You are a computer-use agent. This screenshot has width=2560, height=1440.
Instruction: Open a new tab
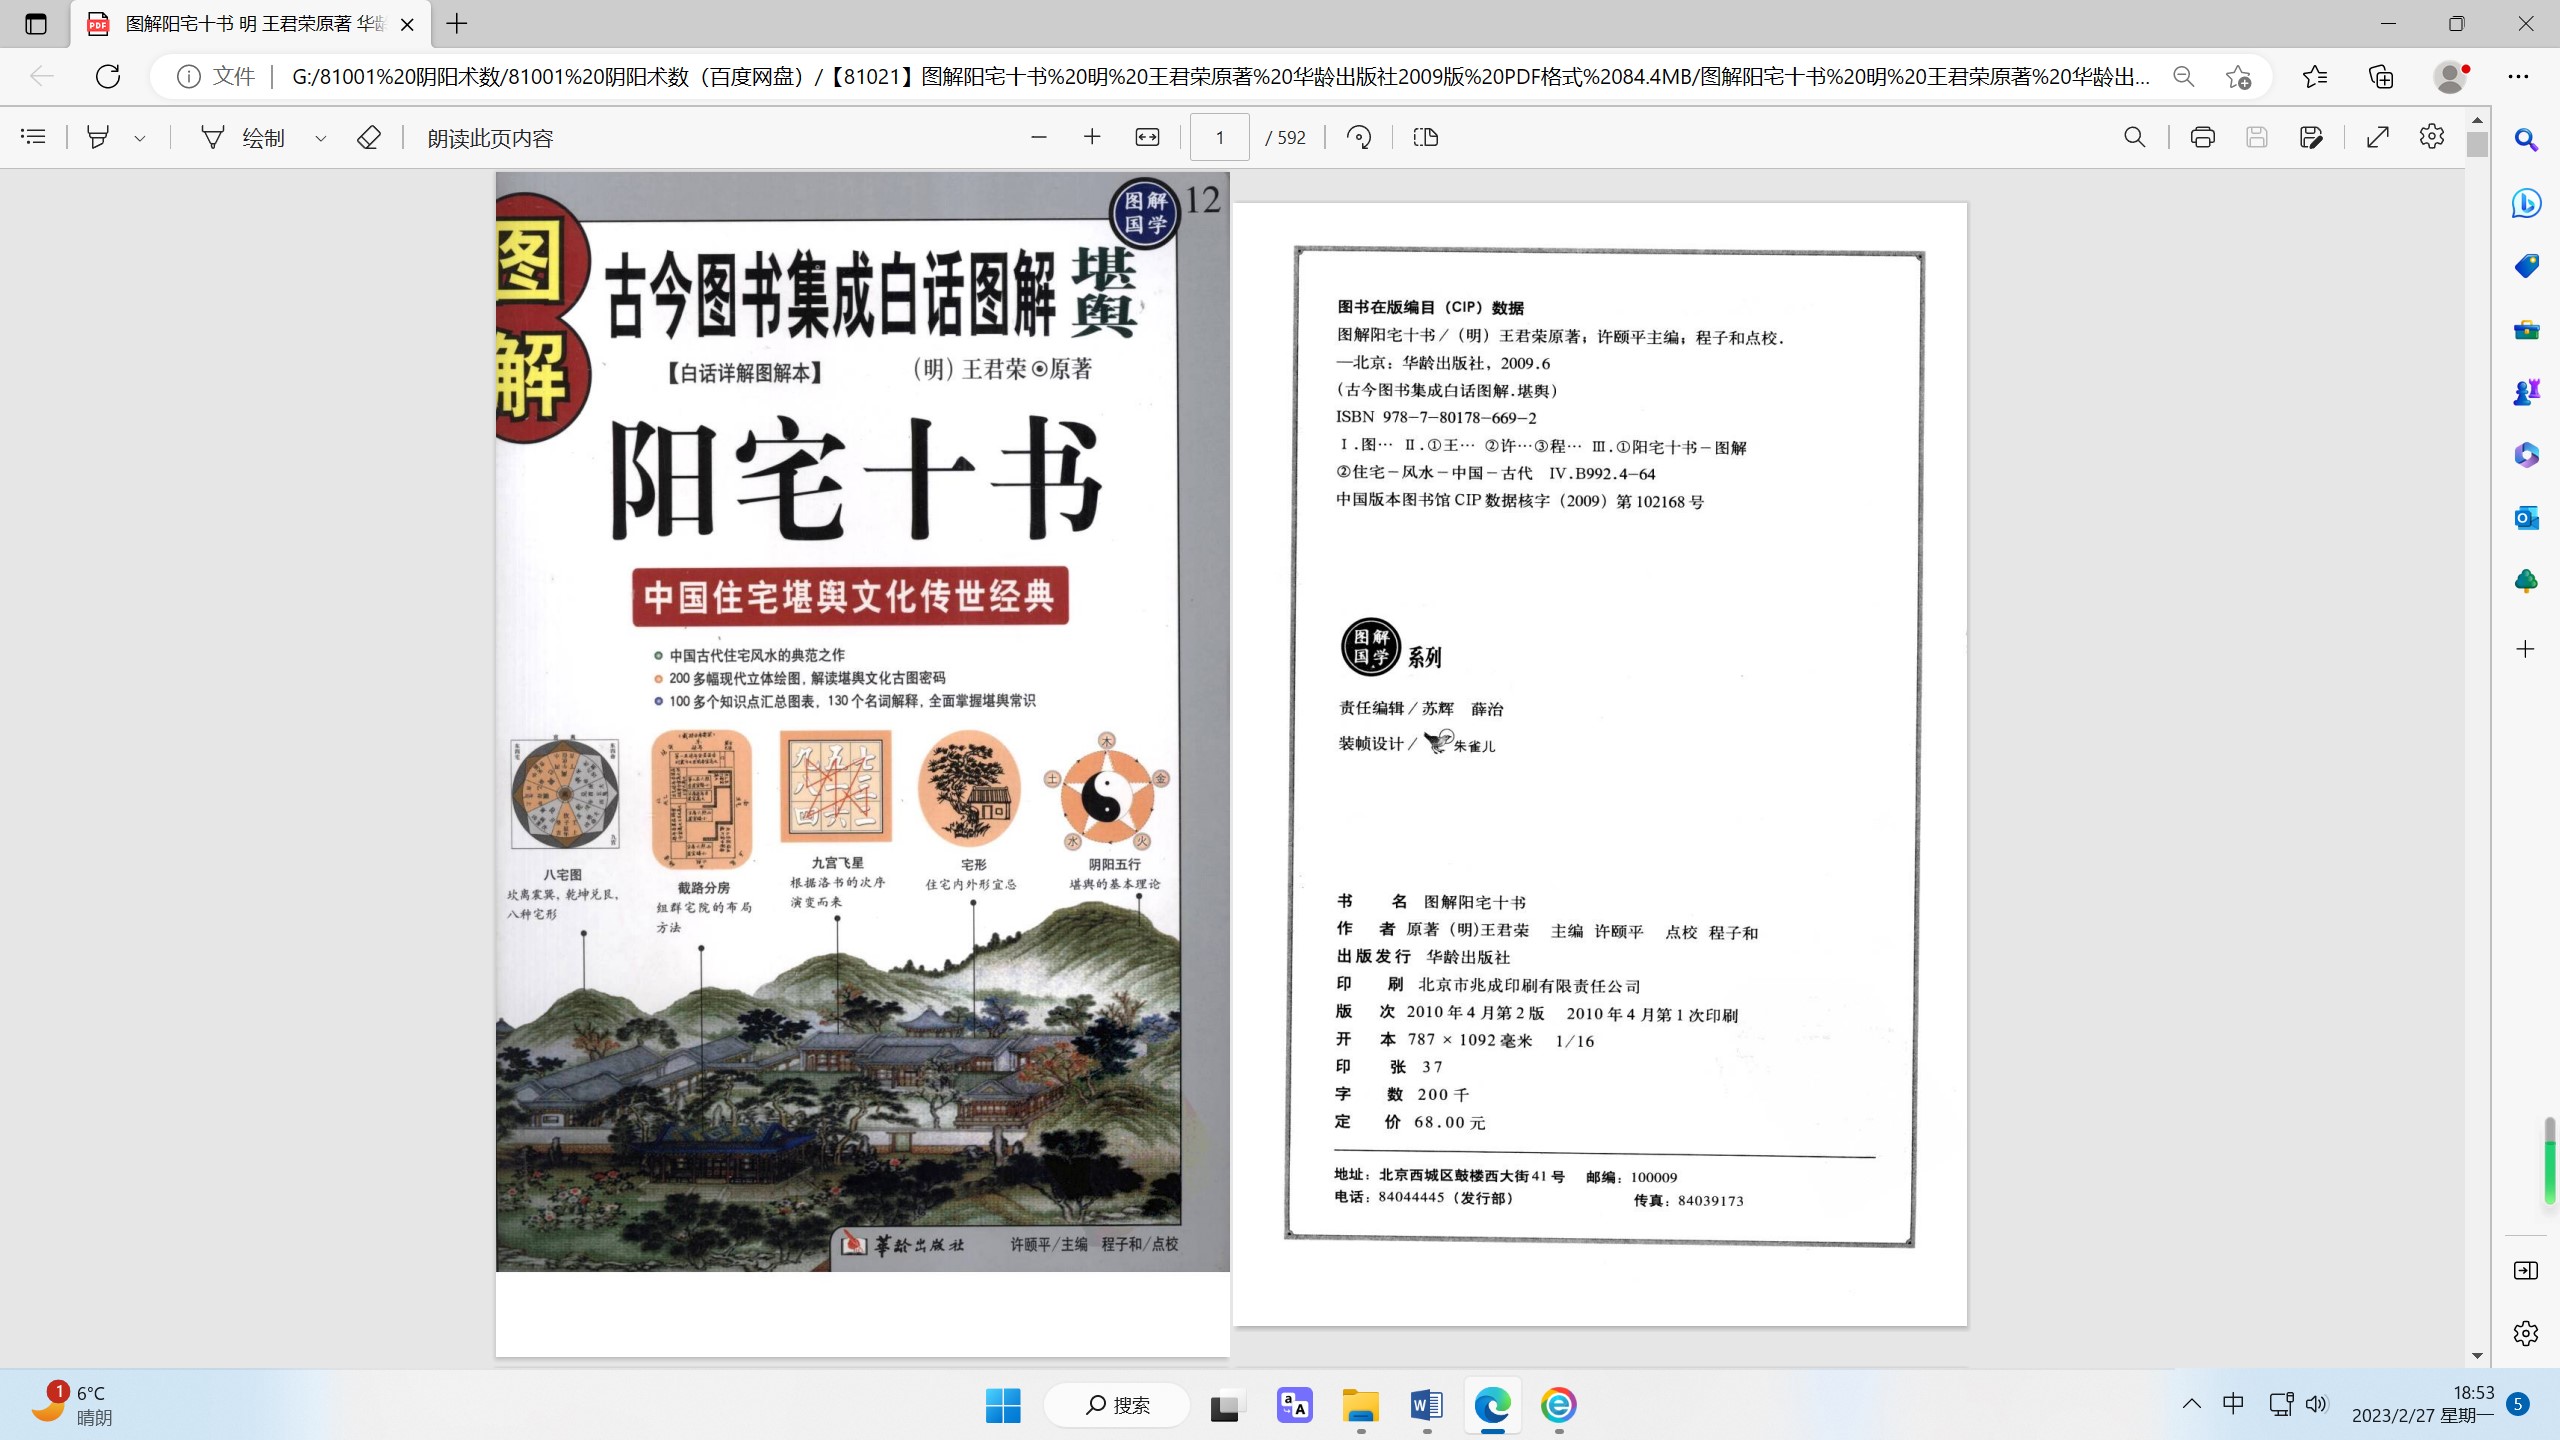click(457, 24)
